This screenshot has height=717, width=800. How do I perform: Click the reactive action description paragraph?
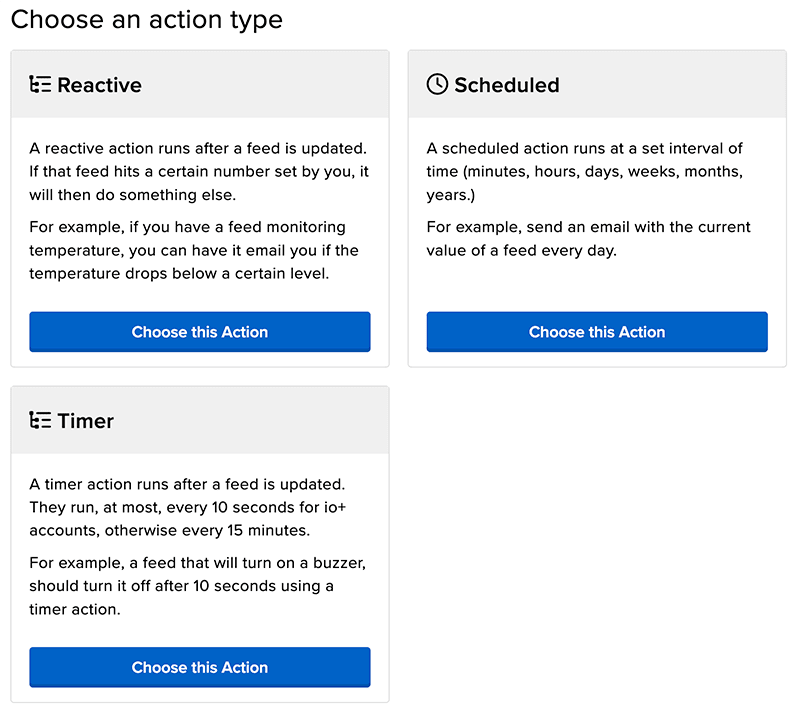point(199,171)
